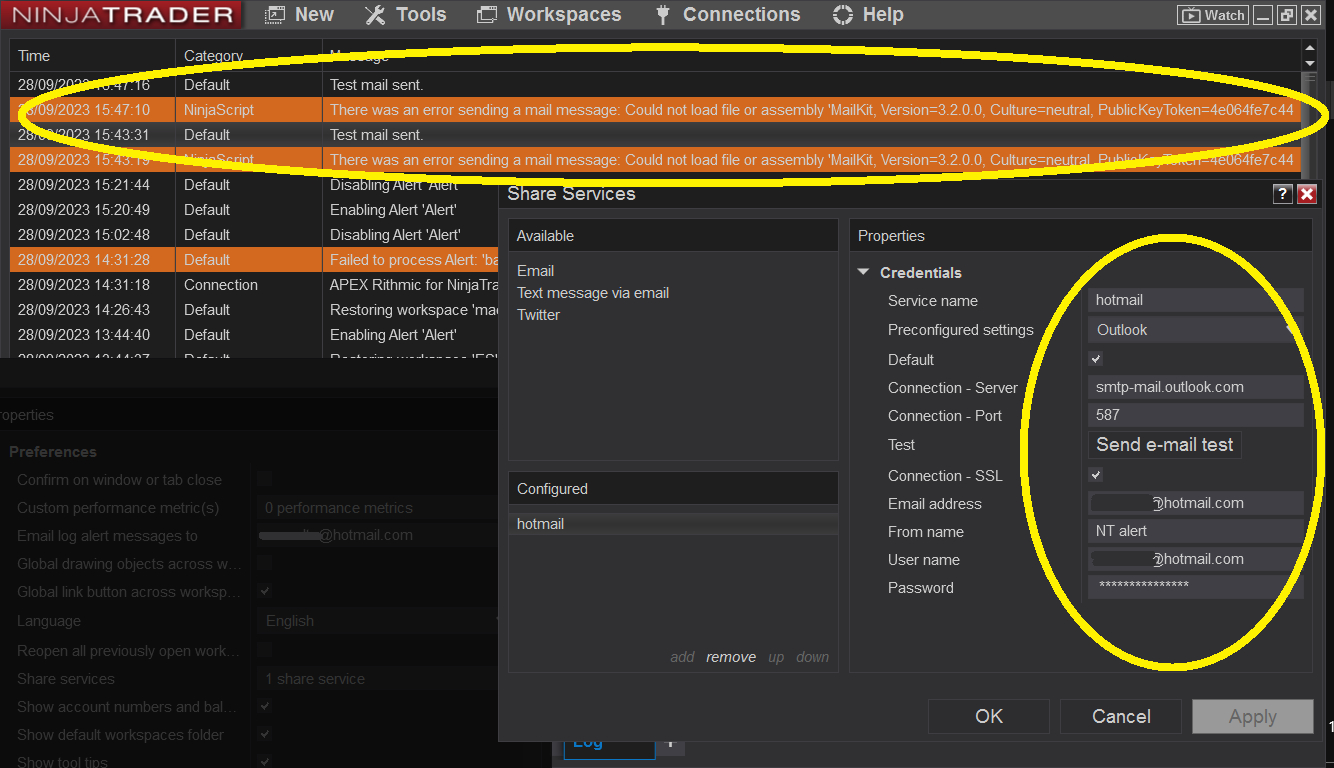Viewport: 1334px width, 768px height.
Task: Open help for Share Services dialog
Action: (x=1282, y=195)
